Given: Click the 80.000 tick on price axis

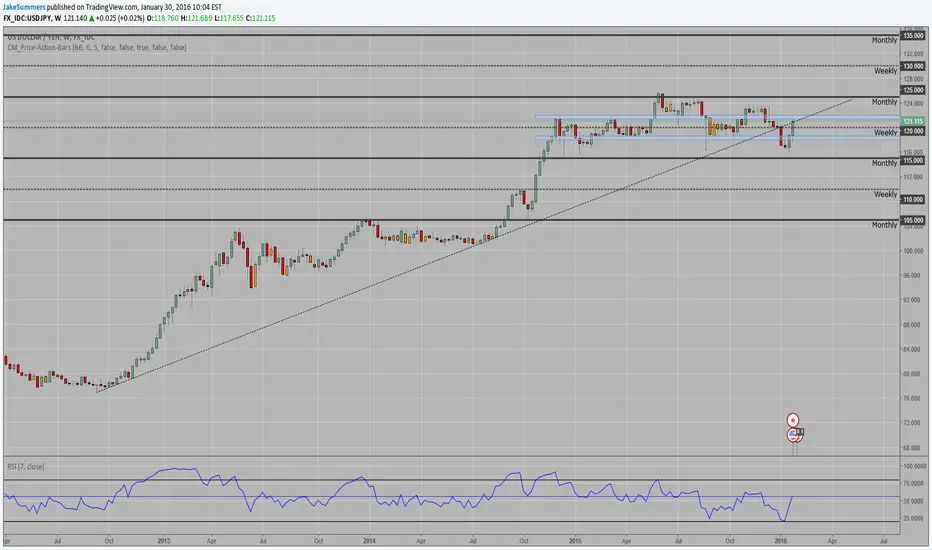Looking at the screenshot, I should 914,374.
